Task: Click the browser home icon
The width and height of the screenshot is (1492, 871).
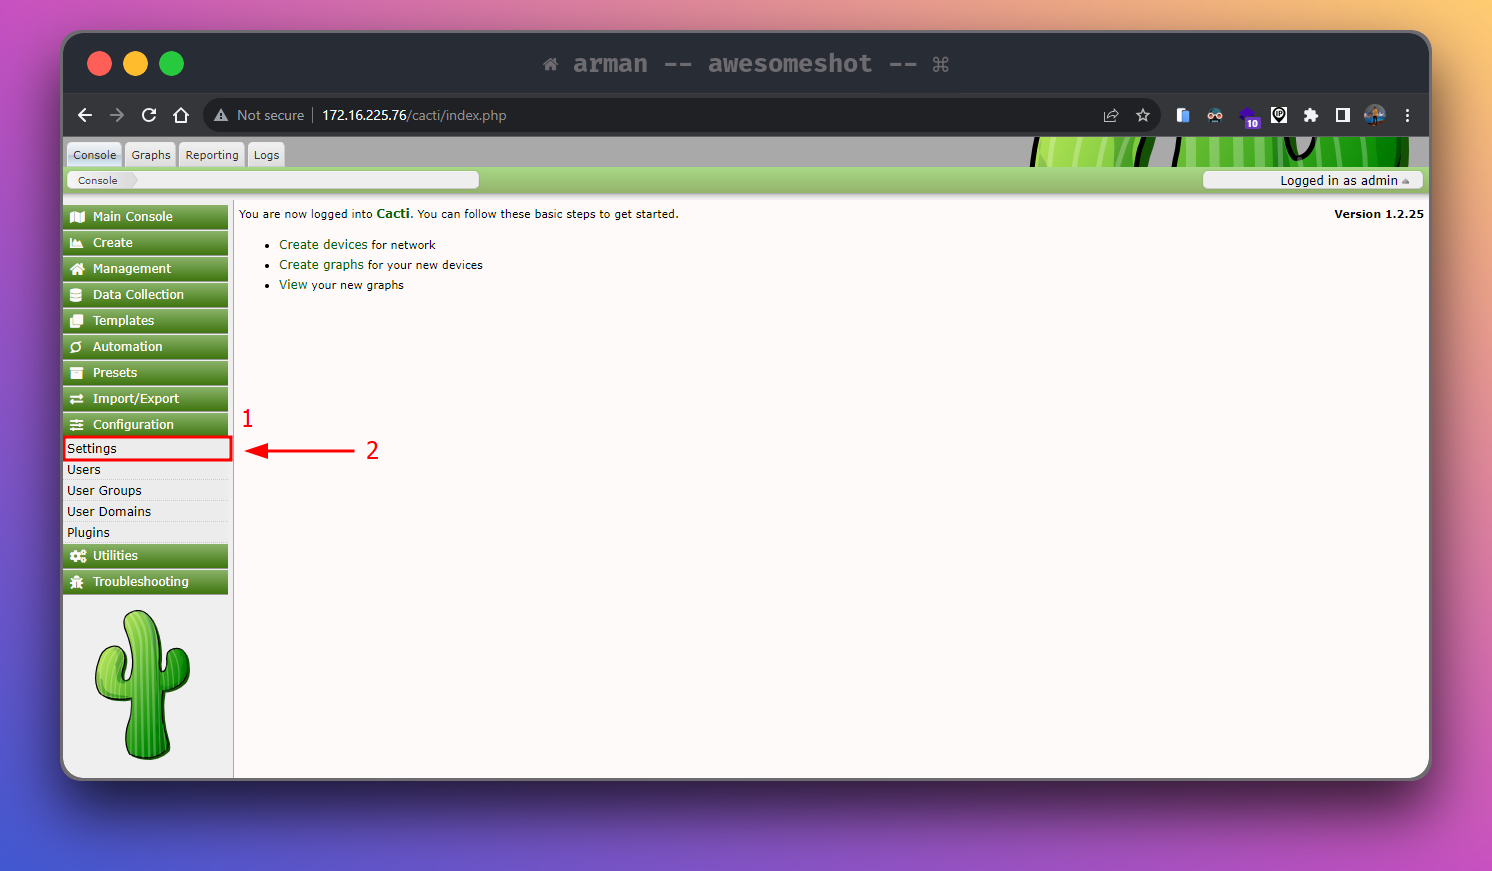Action: (181, 115)
